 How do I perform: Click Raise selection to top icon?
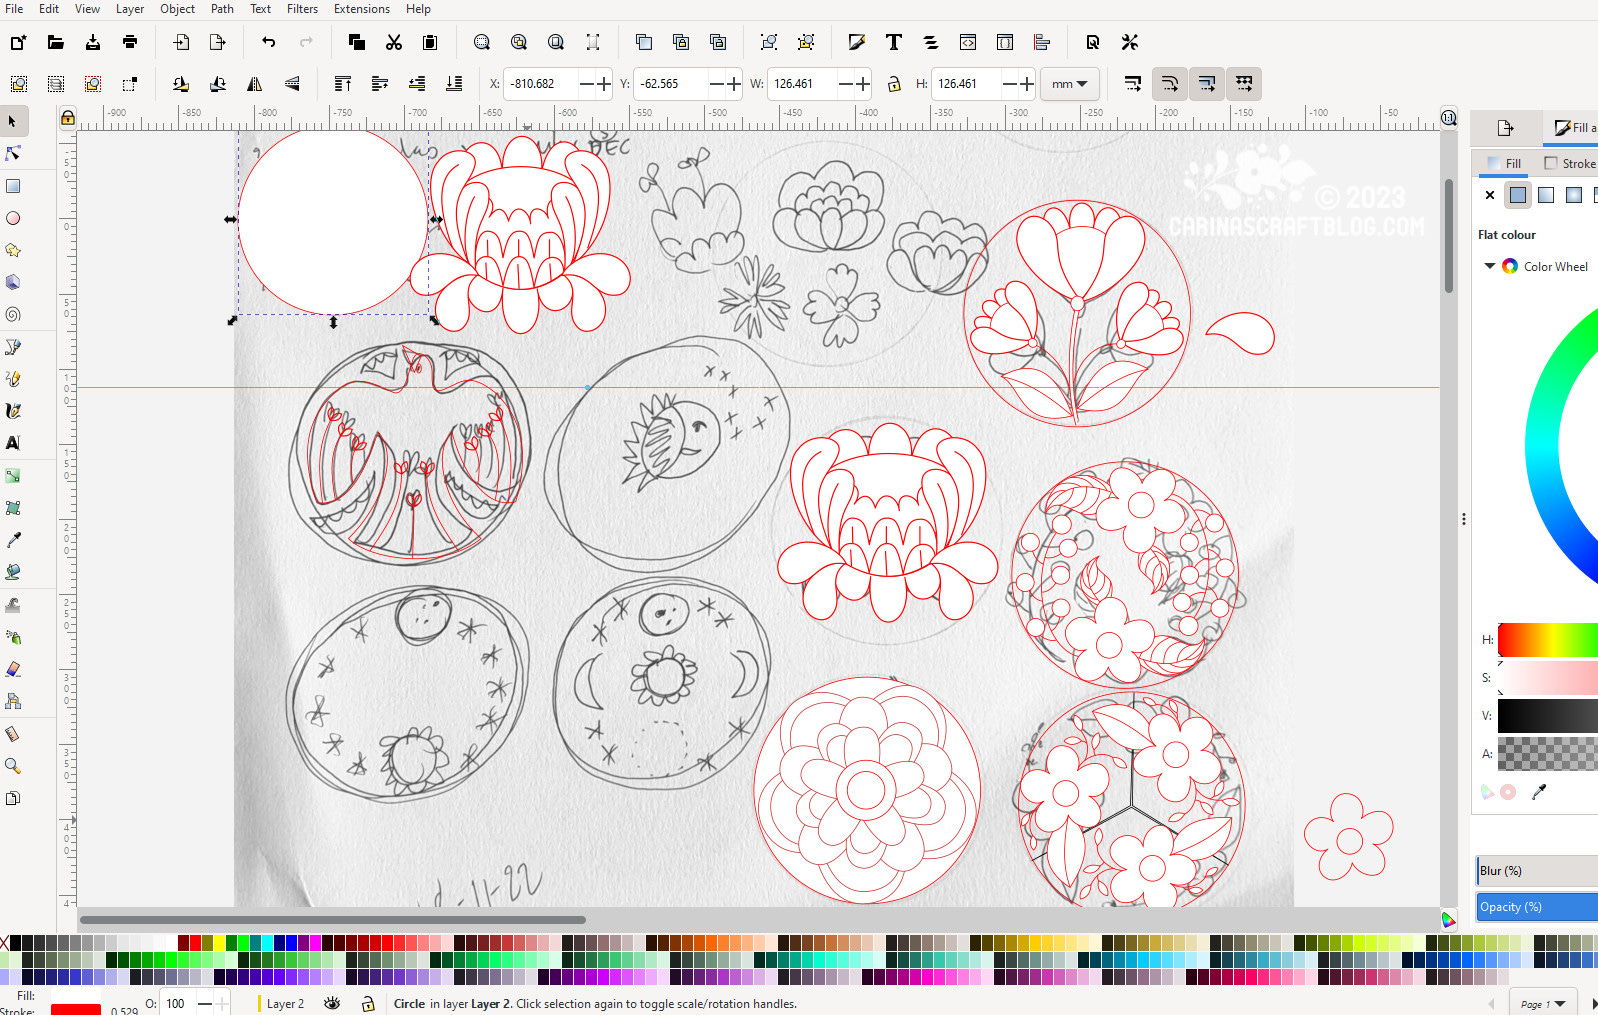click(x=343, y=84)
